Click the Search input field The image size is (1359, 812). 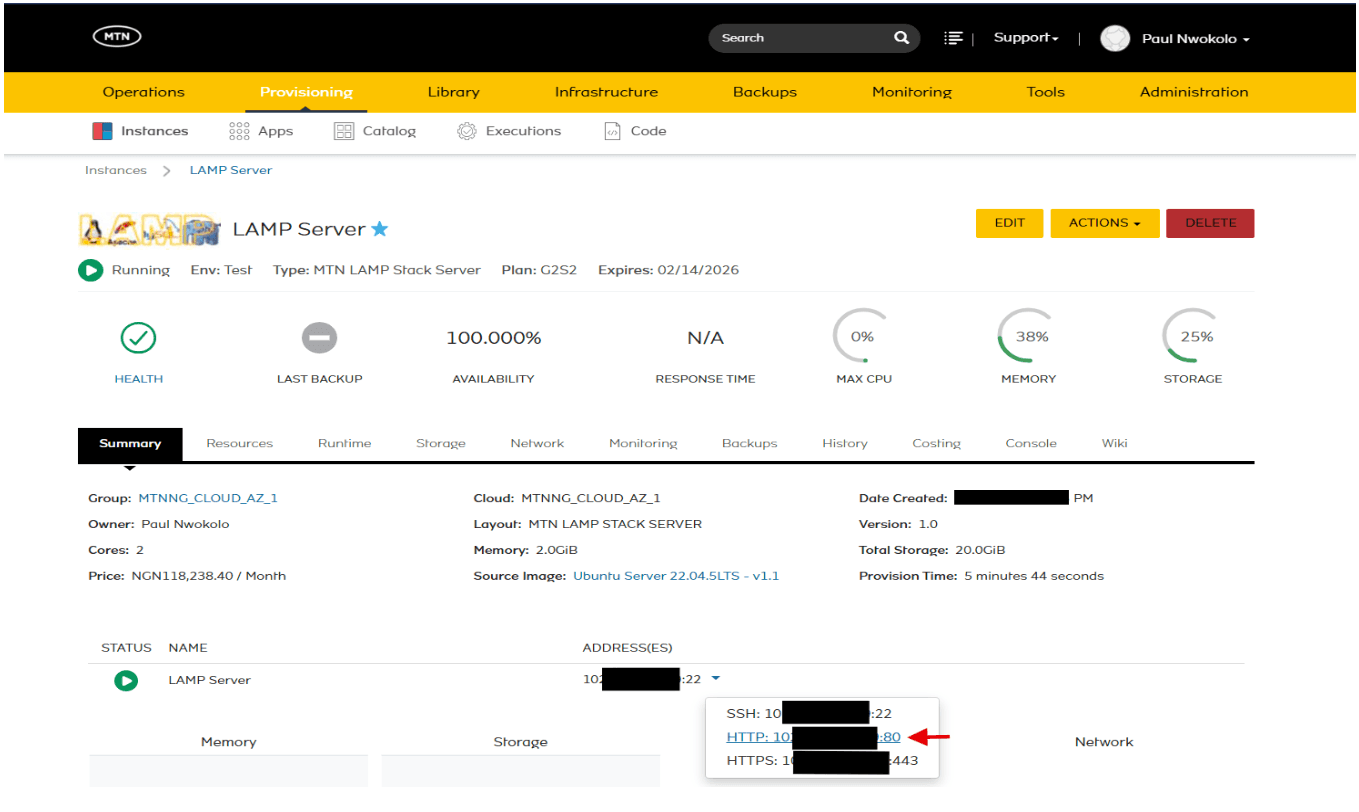tap(800, 38)
